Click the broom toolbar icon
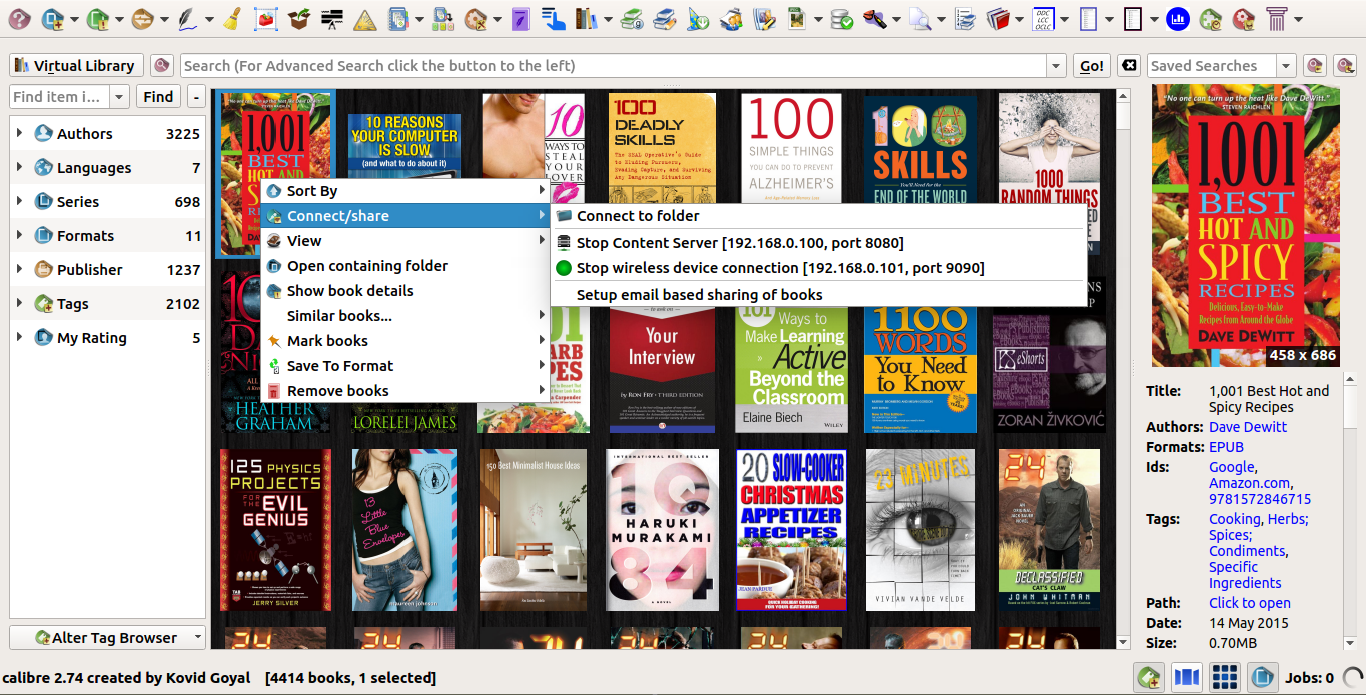The image size is (1366, 695). 231,18
